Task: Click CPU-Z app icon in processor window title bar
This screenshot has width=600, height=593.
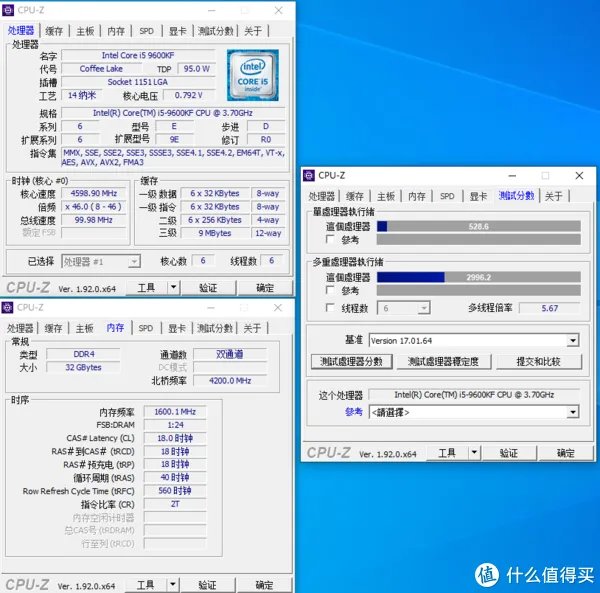Action: coord(8,10)
